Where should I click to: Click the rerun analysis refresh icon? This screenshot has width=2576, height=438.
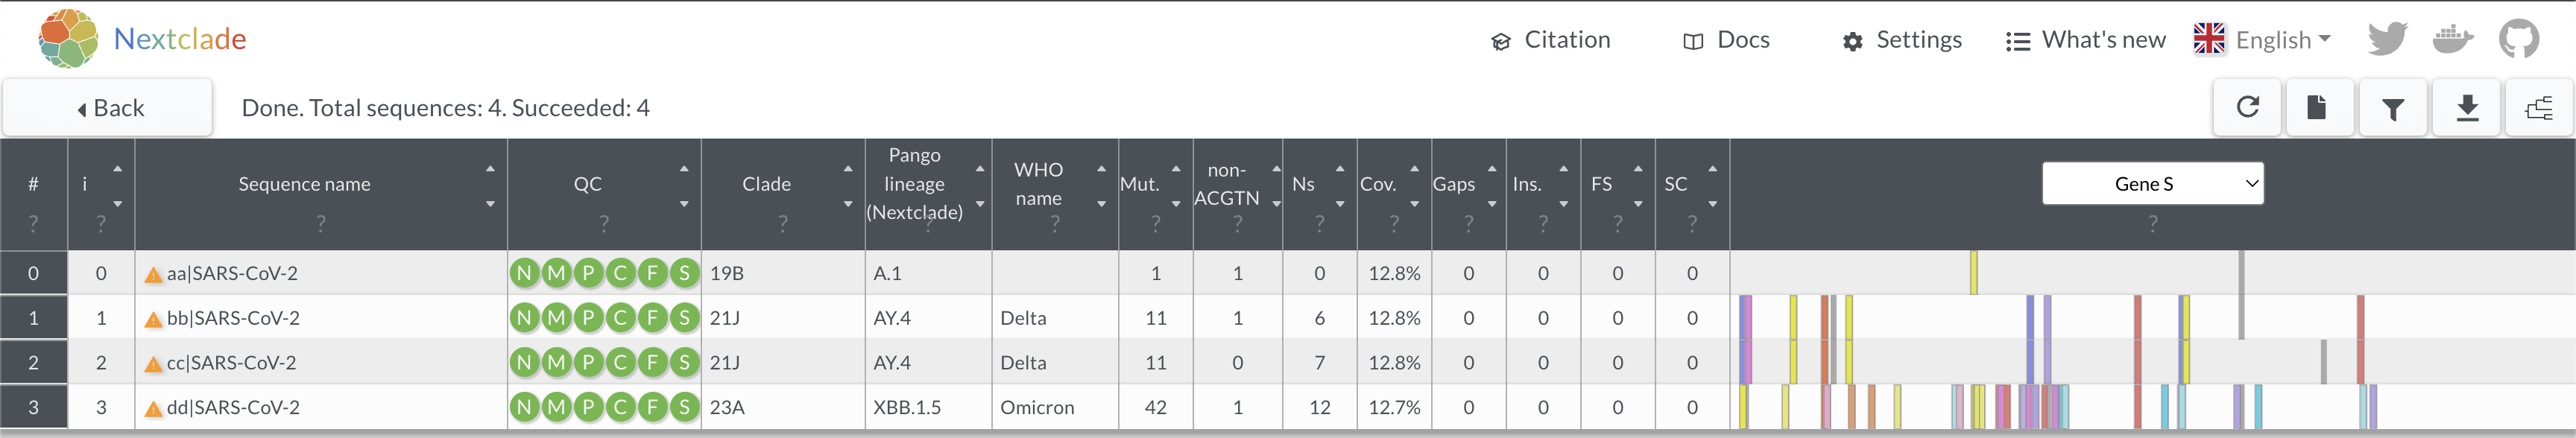[x=2247, y=107]
